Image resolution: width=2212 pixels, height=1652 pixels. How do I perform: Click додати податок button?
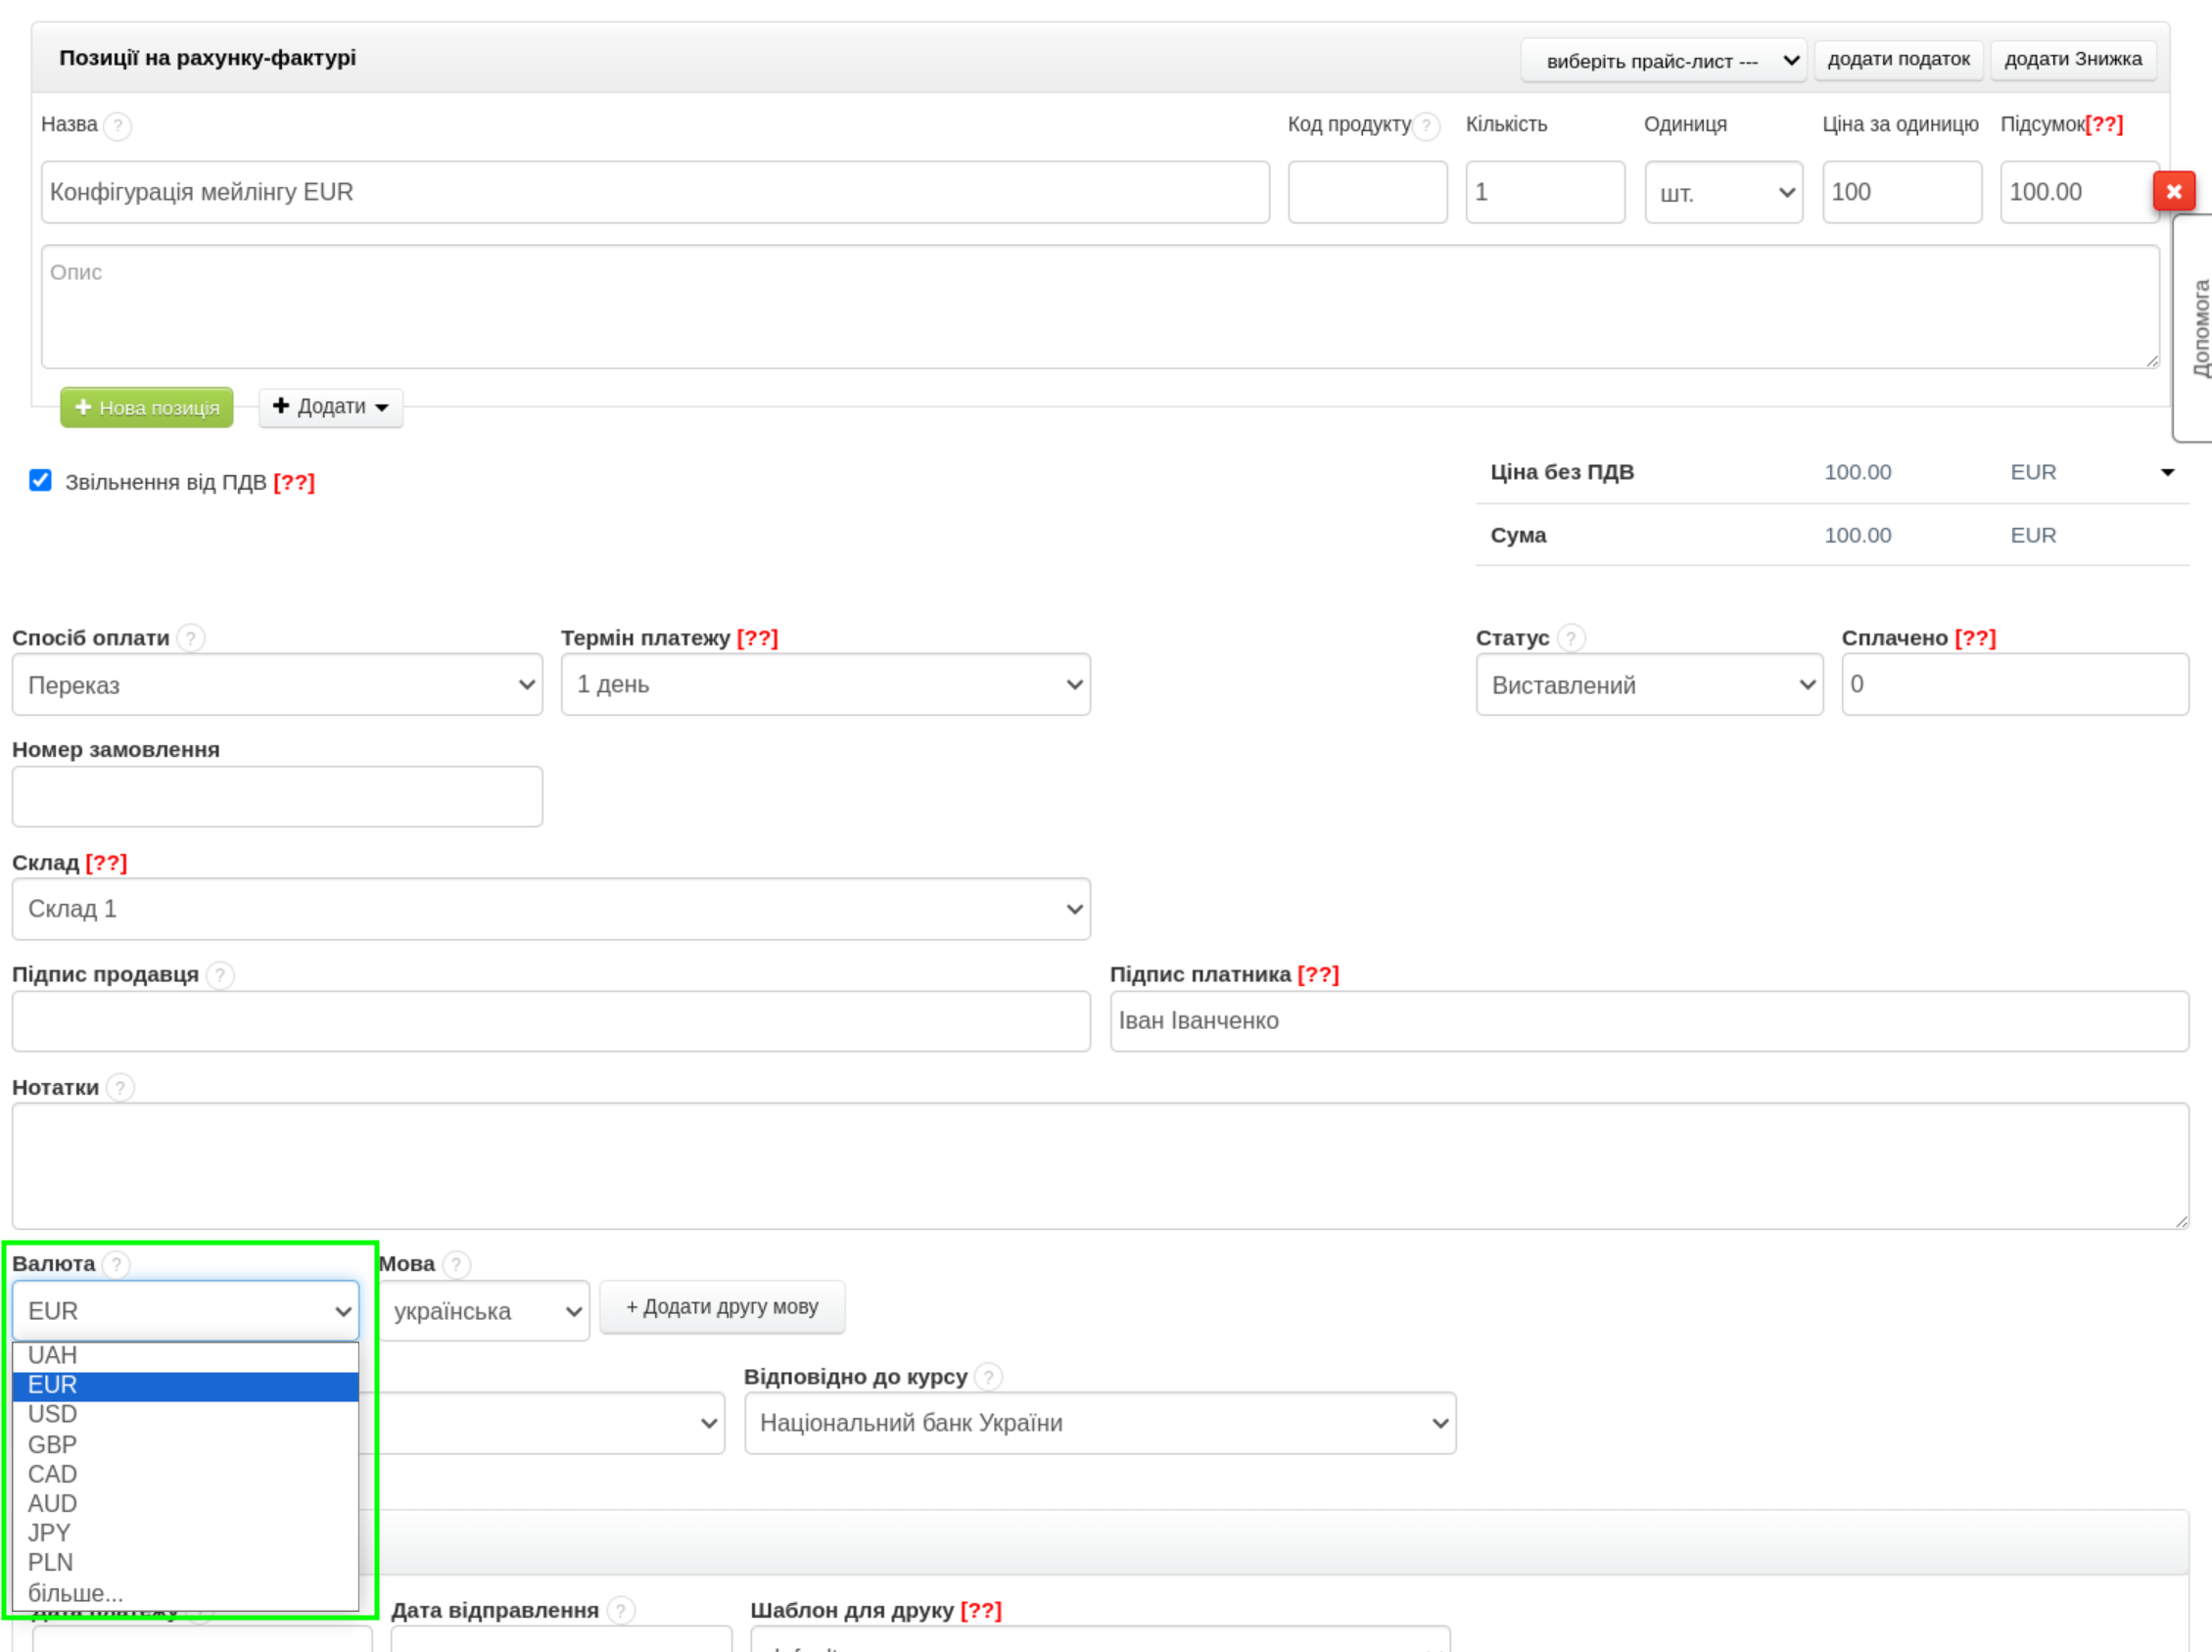1898,59
